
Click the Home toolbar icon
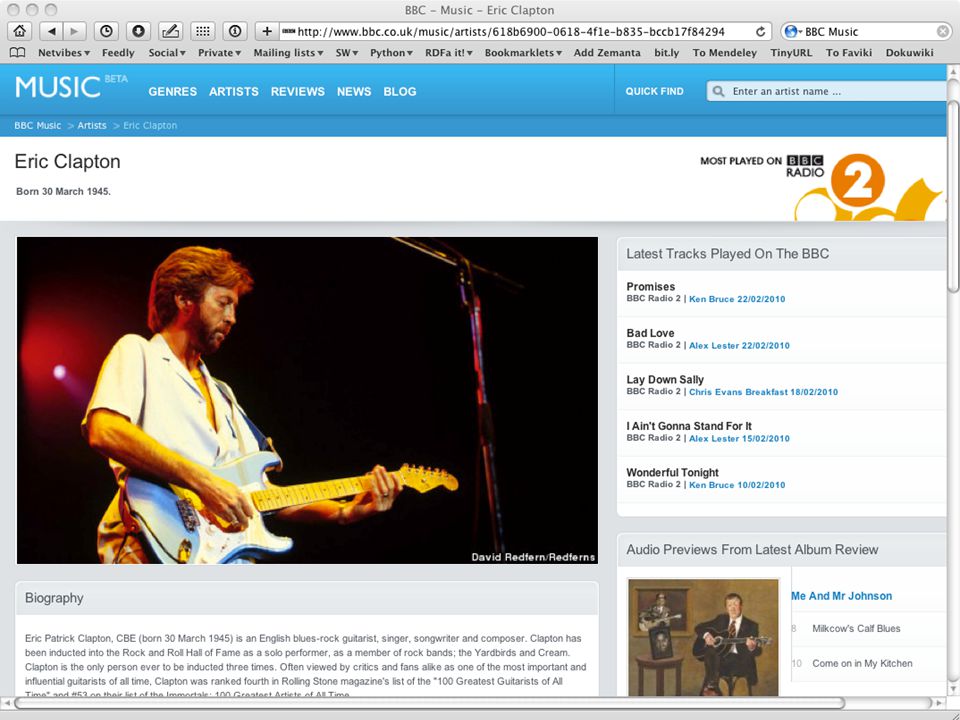[x=20, y=31]
